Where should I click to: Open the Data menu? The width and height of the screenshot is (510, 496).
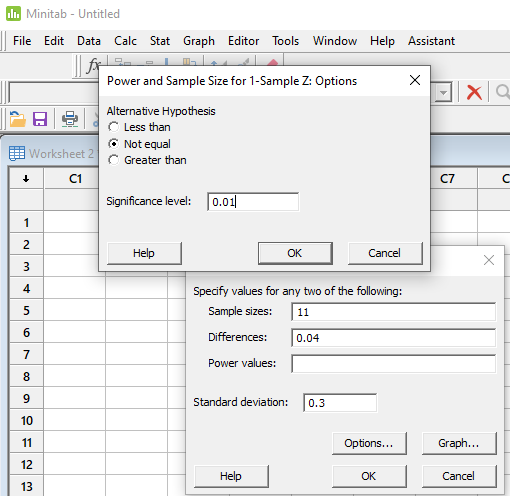89,41
